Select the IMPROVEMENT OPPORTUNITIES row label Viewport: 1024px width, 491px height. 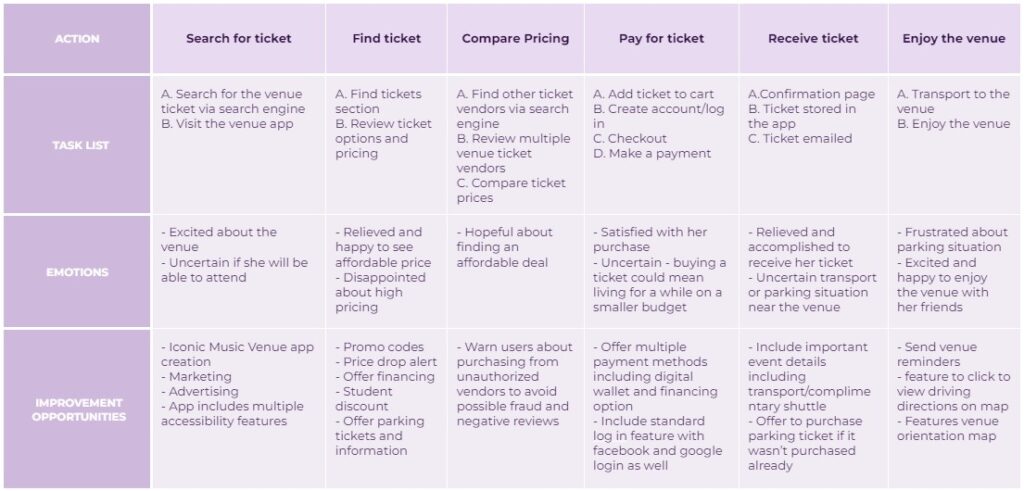pyautogui.click(x=77, y=409)
